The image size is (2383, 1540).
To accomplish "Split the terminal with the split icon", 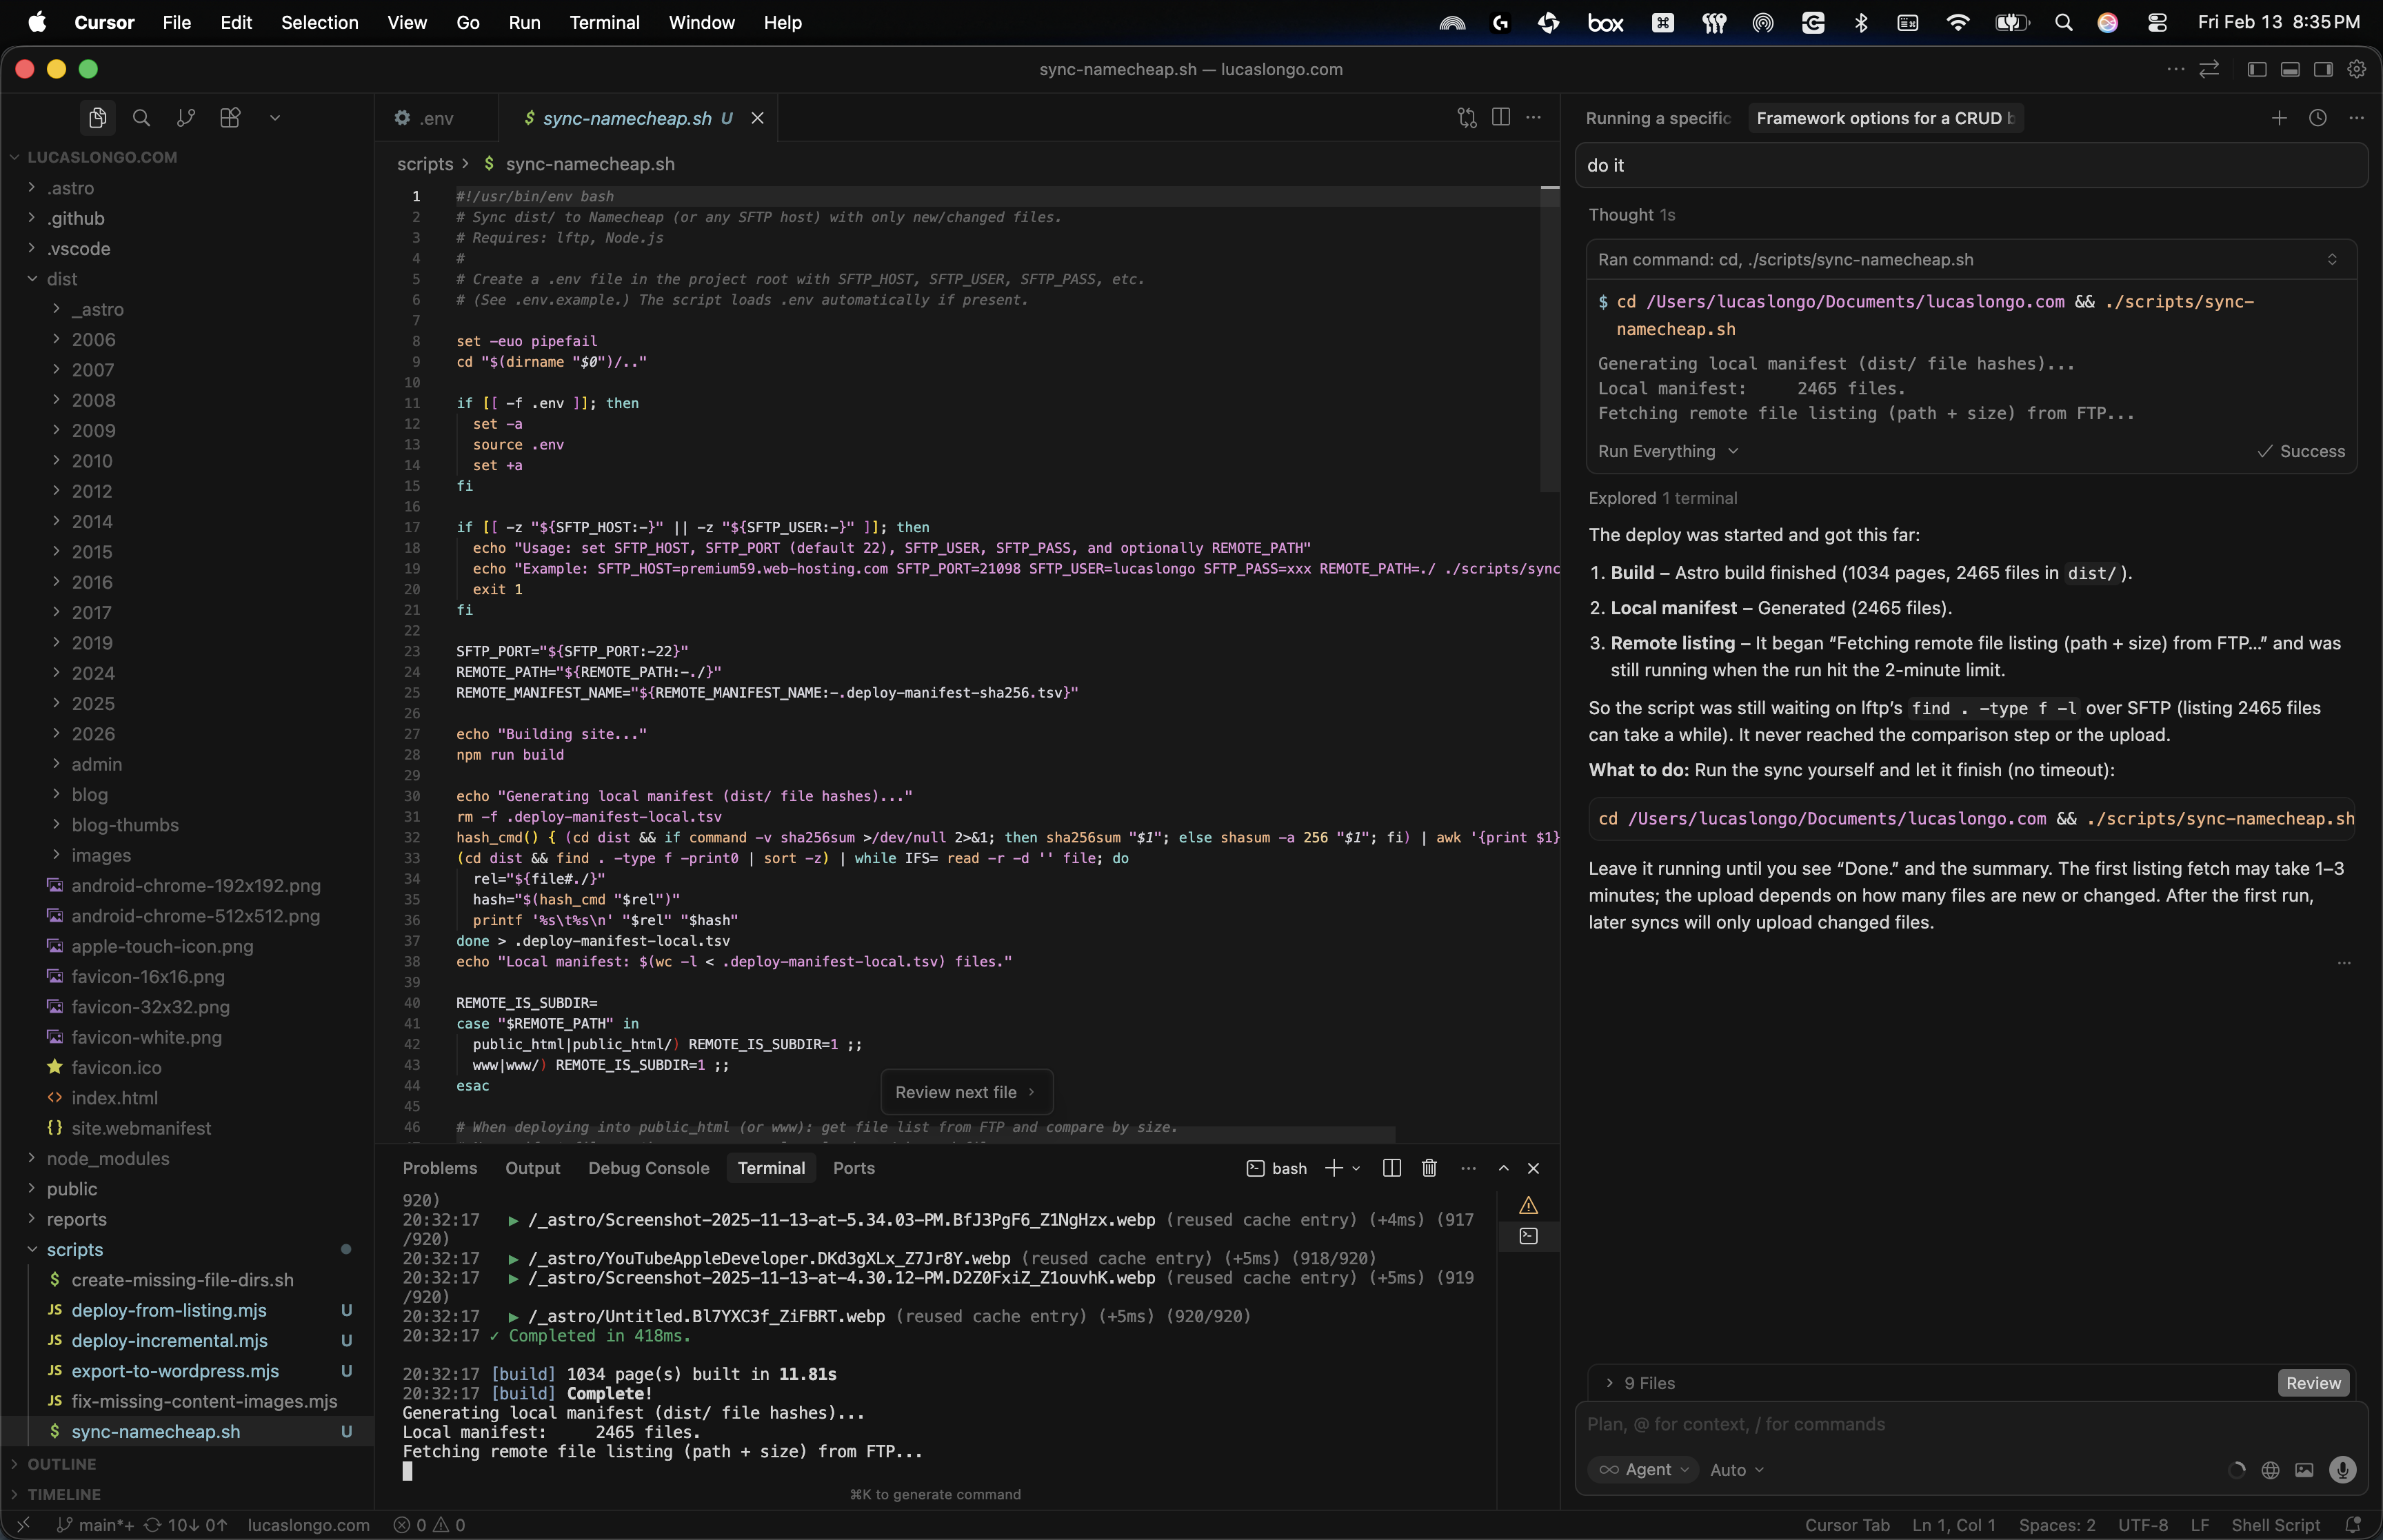I will [1390, 1168].
